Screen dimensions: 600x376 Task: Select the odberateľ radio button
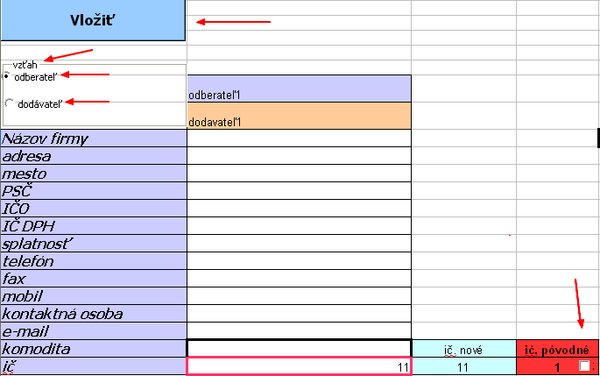7,76
